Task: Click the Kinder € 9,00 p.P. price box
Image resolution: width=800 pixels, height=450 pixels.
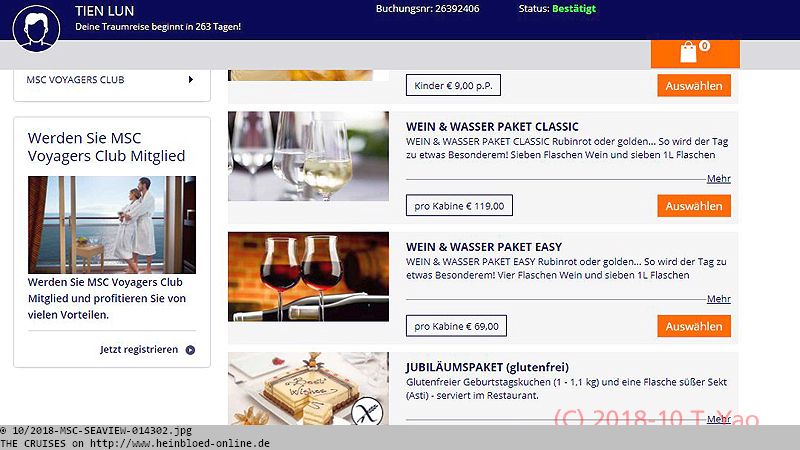Action: (453, 85)
